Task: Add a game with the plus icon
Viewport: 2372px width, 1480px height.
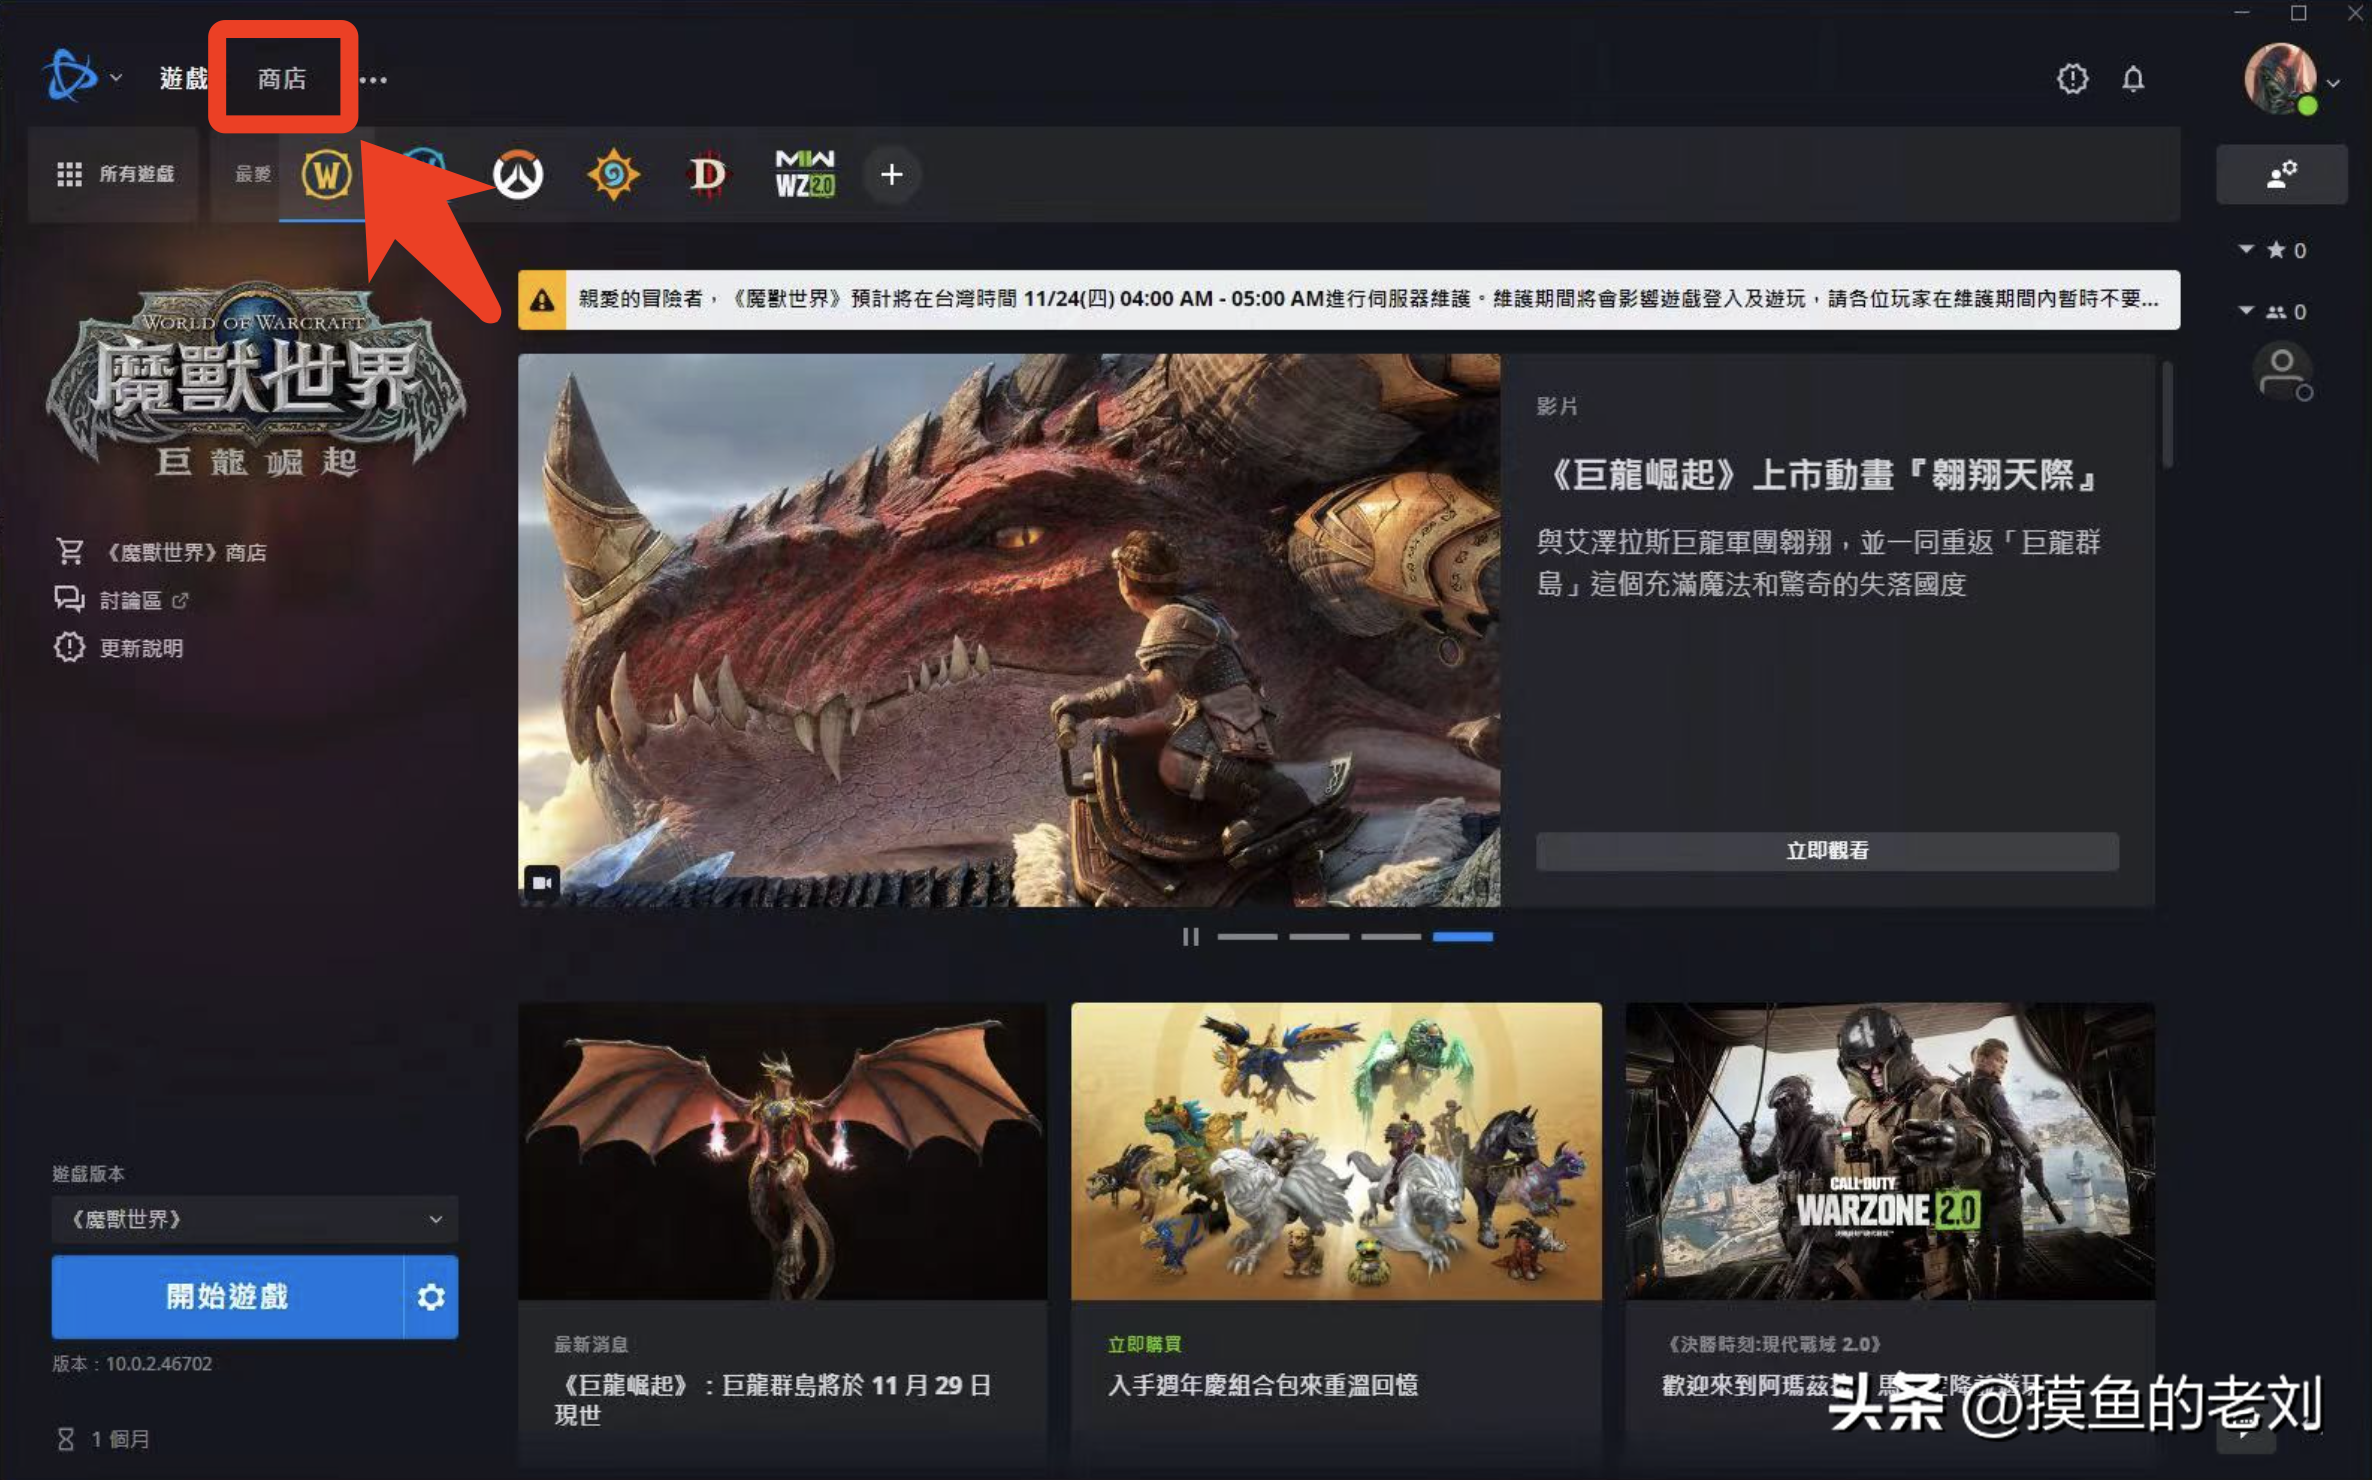Action: (x=891, y=175)
